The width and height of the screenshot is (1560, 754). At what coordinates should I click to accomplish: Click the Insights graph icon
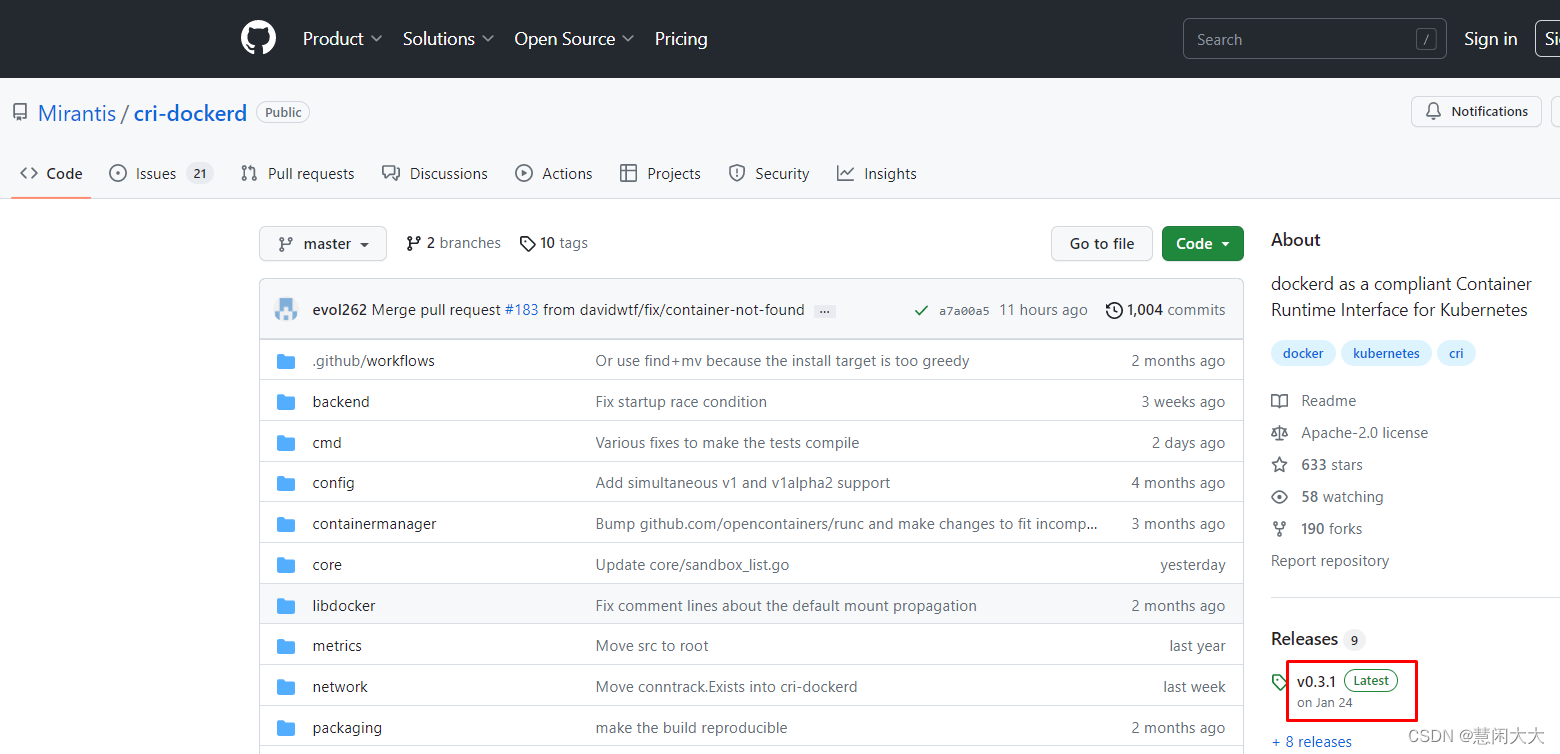846,173
